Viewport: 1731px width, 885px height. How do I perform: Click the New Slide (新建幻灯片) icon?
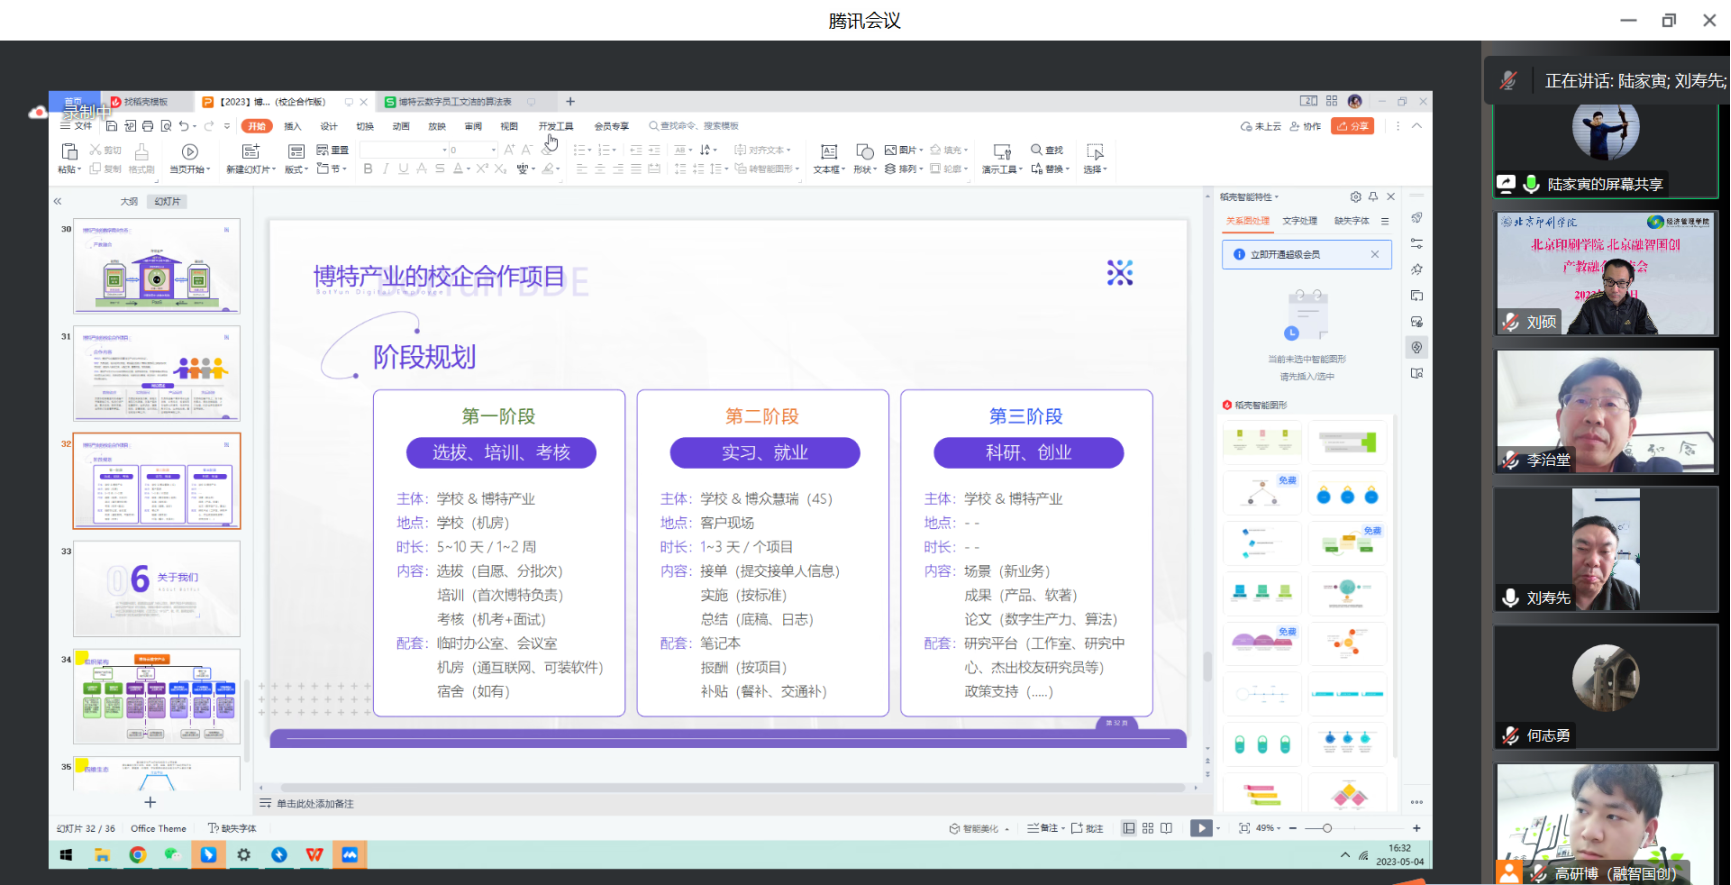coord(251,151)
